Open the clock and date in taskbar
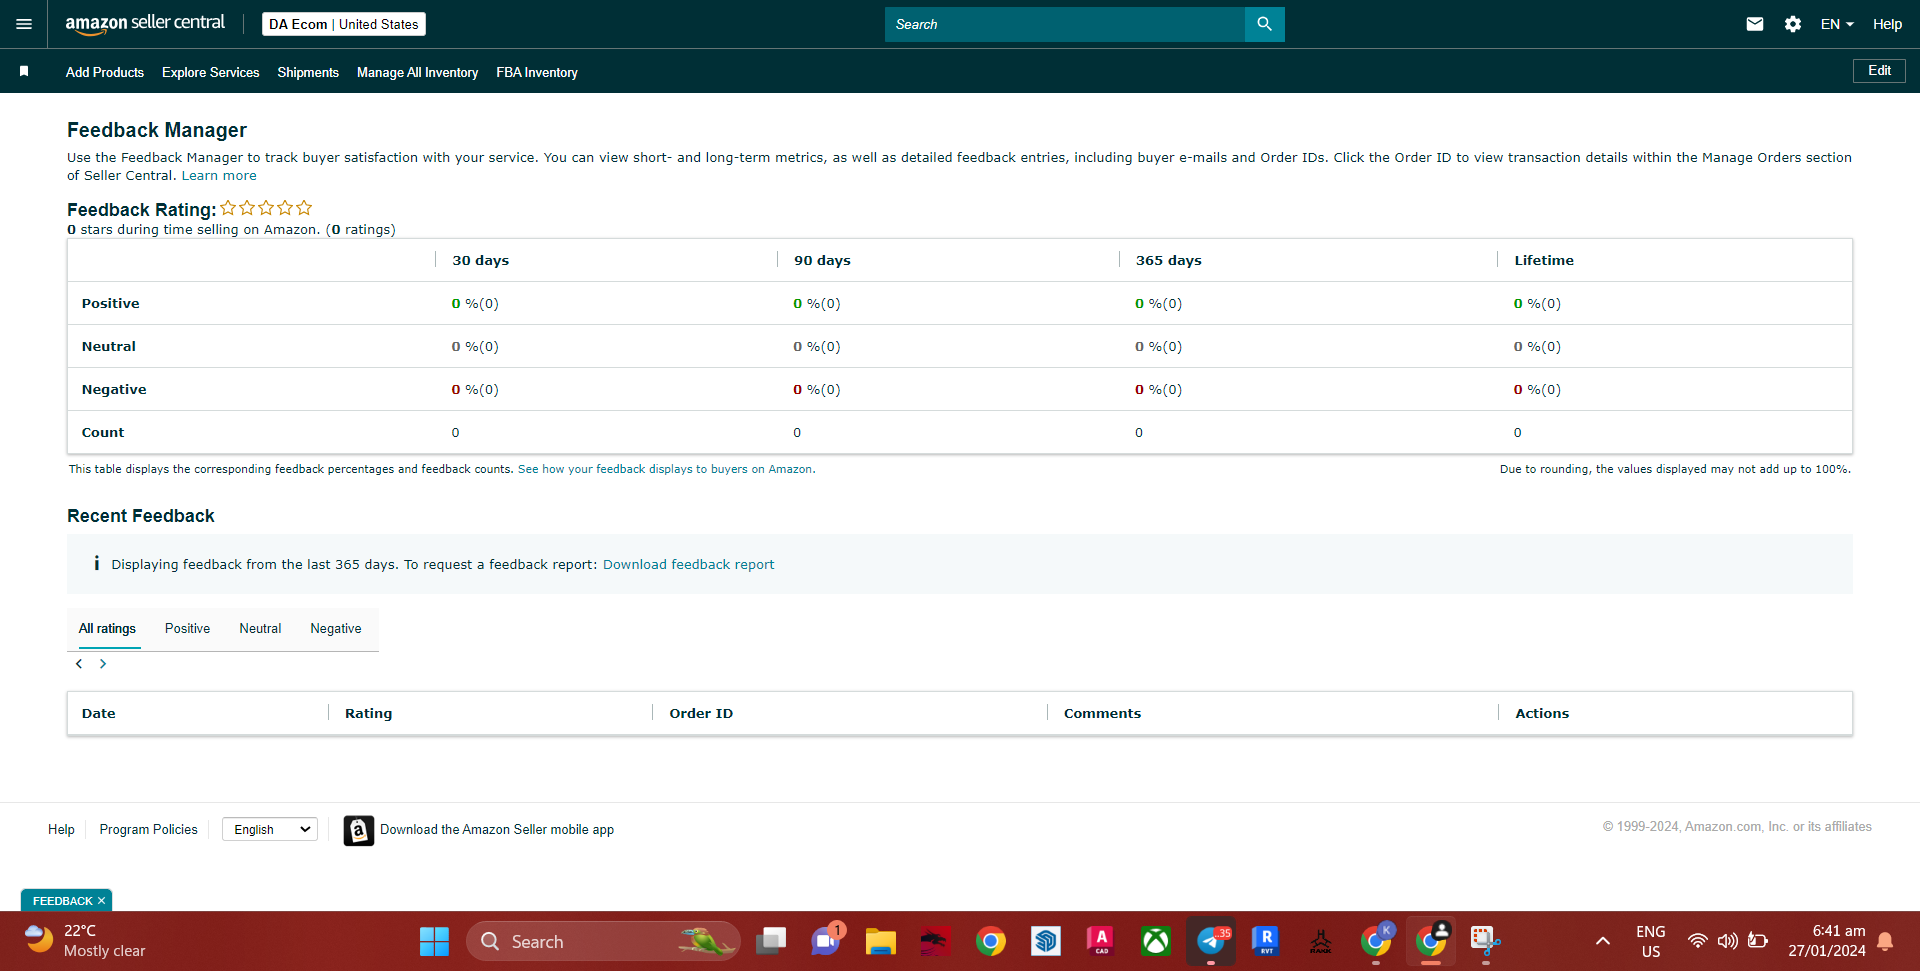The height and width of the screenshot is (971, 1920). pyautogui.click(x=1826, y=941)
